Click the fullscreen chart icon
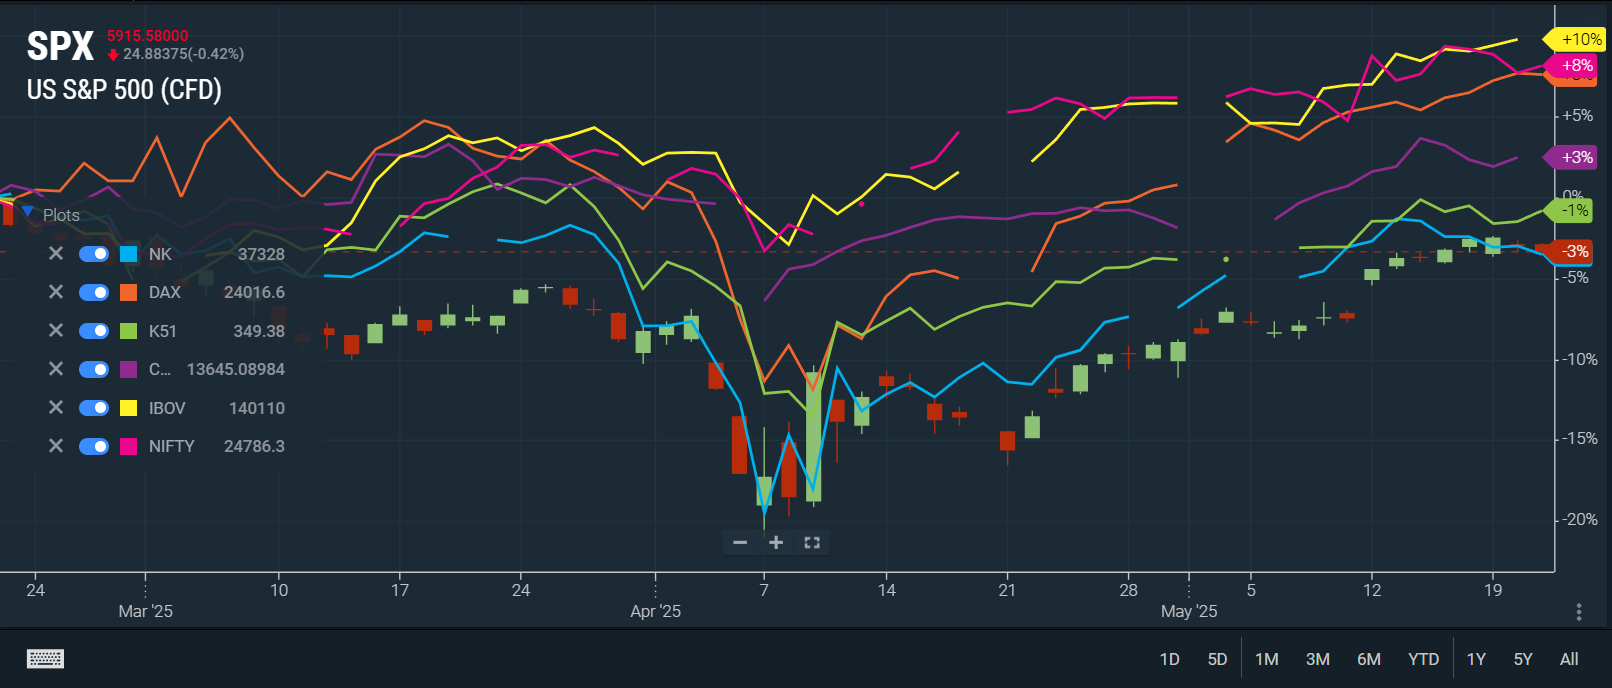Screen dimensions: 1612x688 pos(812,542)
